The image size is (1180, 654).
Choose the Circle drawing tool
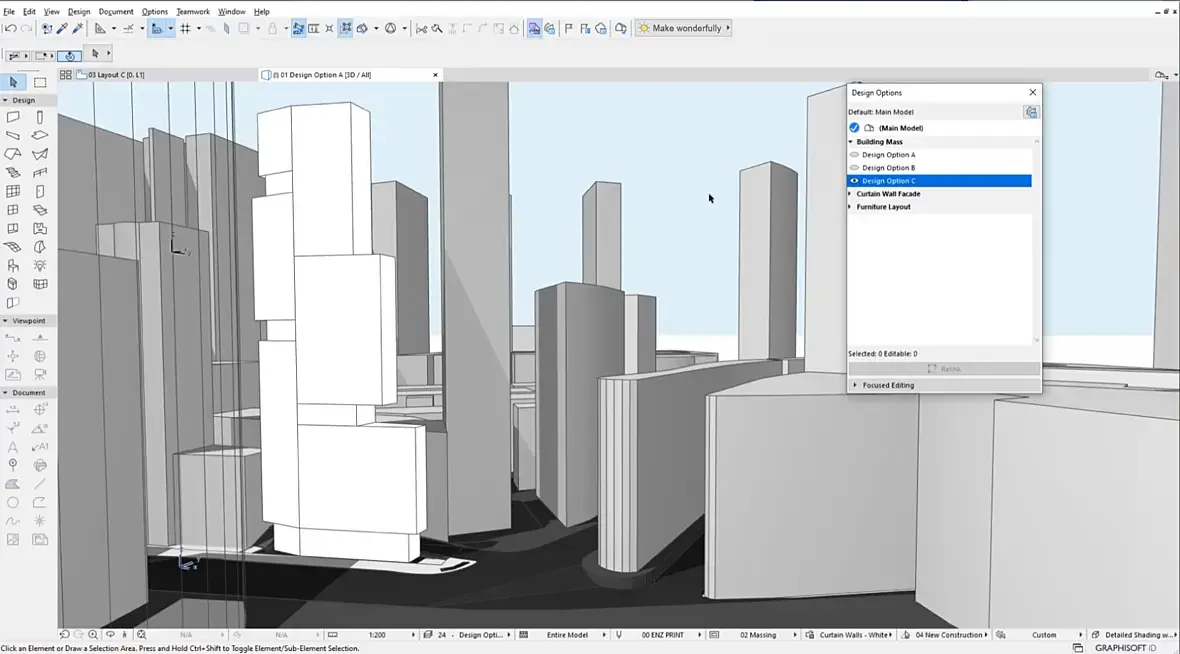(13, 502)
